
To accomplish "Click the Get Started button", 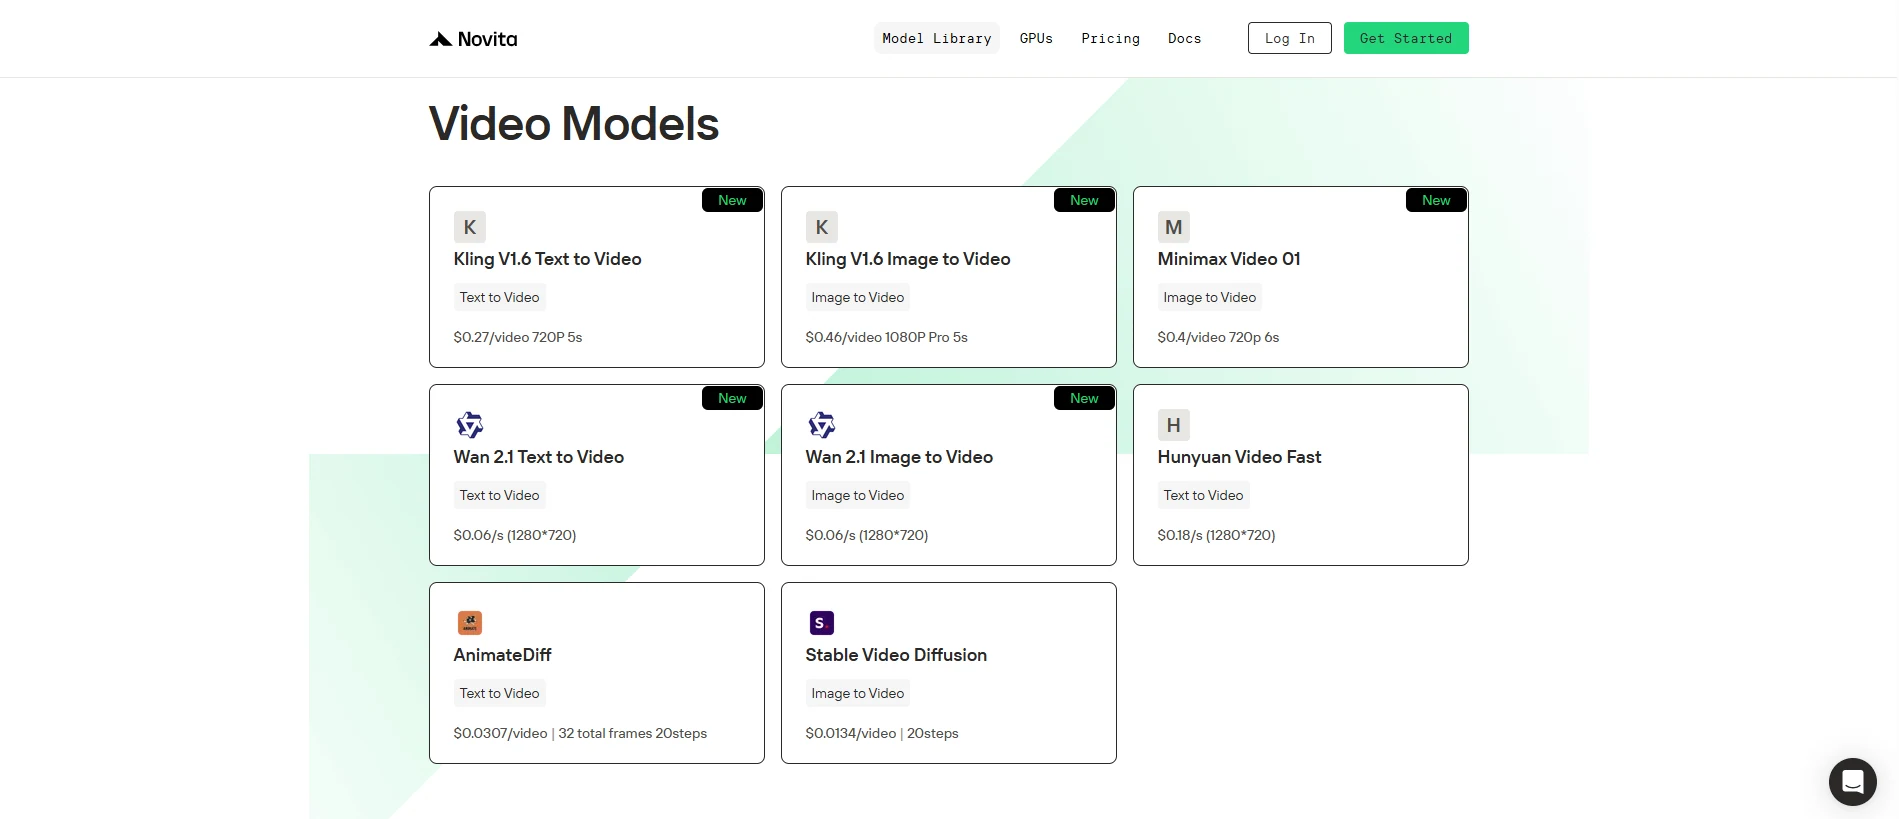I will tap(1406, 38).
